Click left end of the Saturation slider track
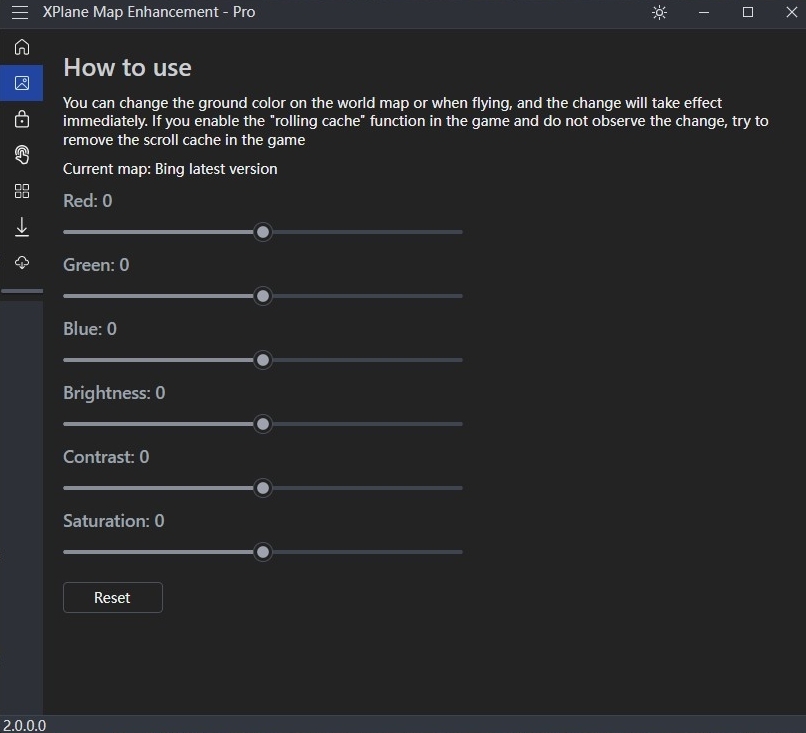The height and width of the screenshot is (733, 806). click(x=66, y=552)
